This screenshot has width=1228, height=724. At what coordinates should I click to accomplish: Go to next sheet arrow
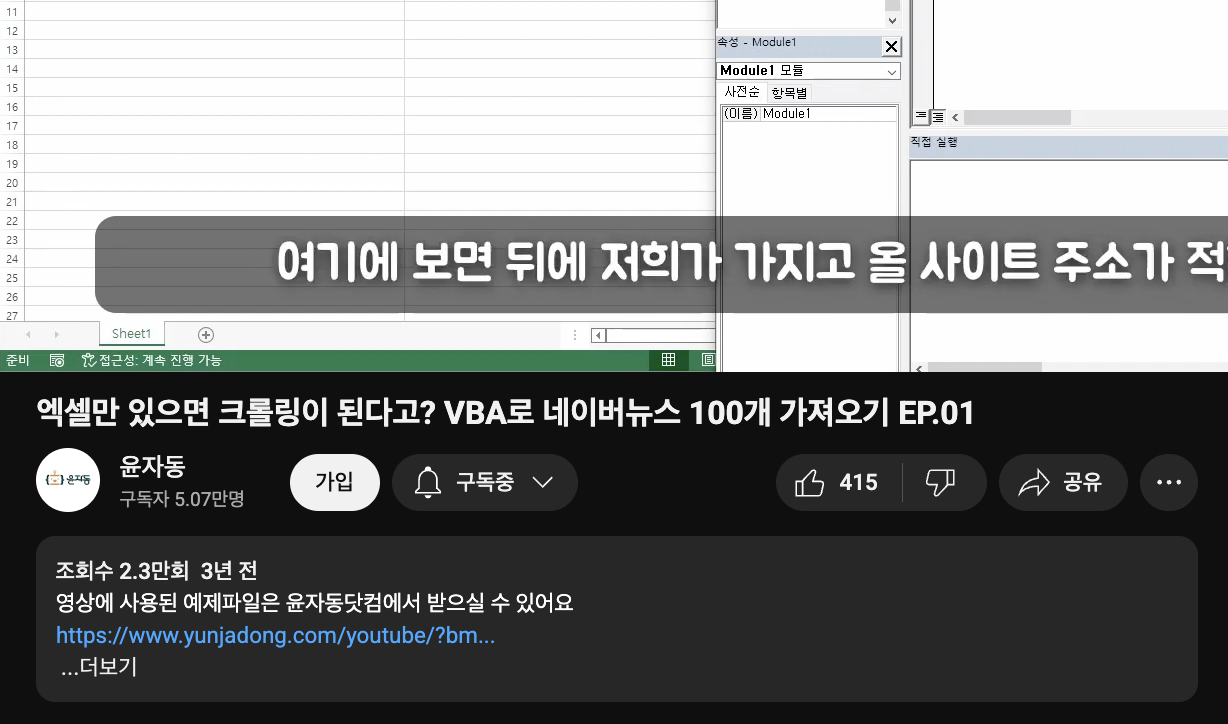(56, 334)
